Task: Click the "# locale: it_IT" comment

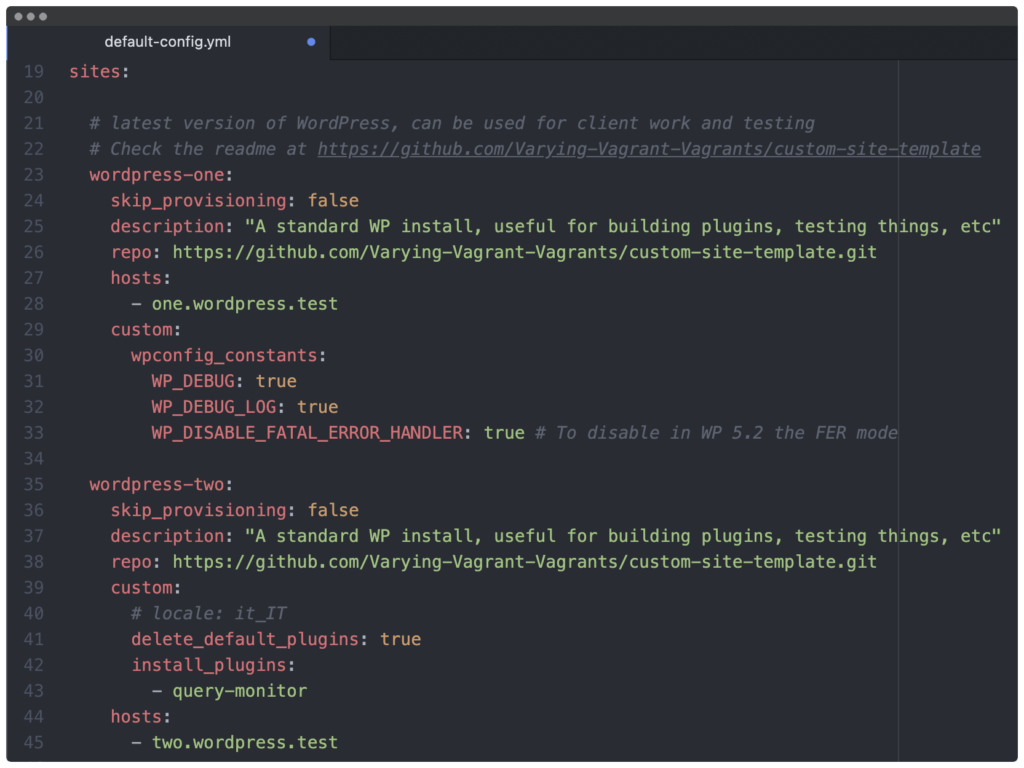Action: click(208, 613)
